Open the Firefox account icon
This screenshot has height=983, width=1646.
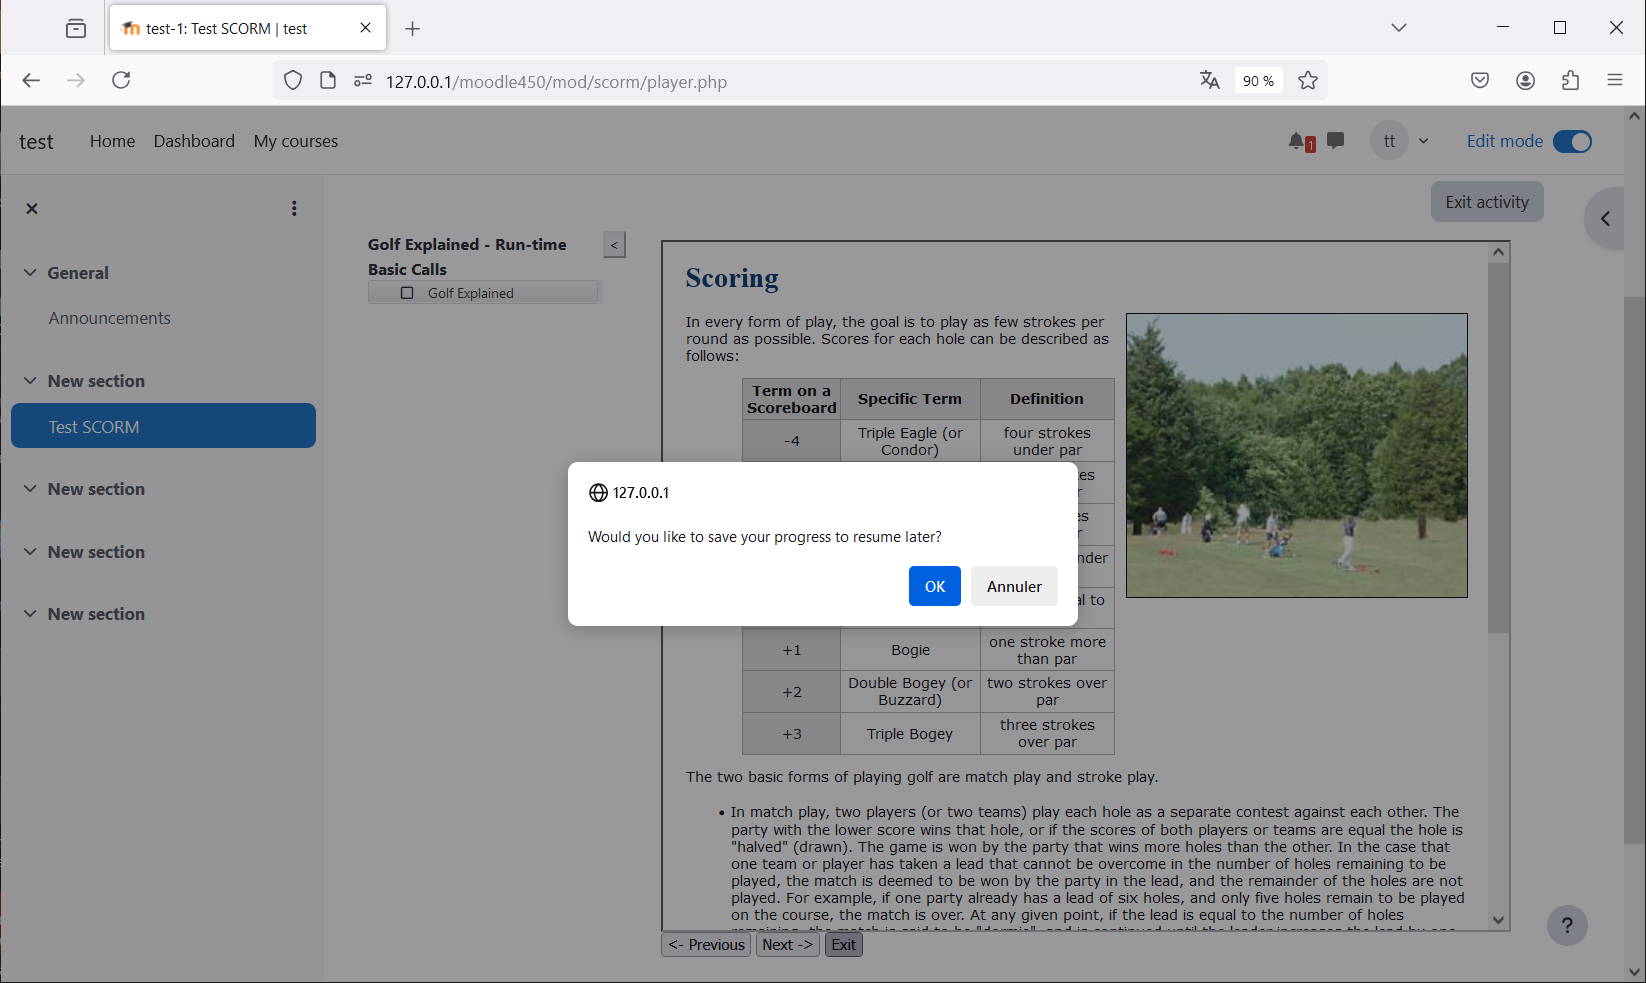pyautogui.click(x=1525, y=81)
